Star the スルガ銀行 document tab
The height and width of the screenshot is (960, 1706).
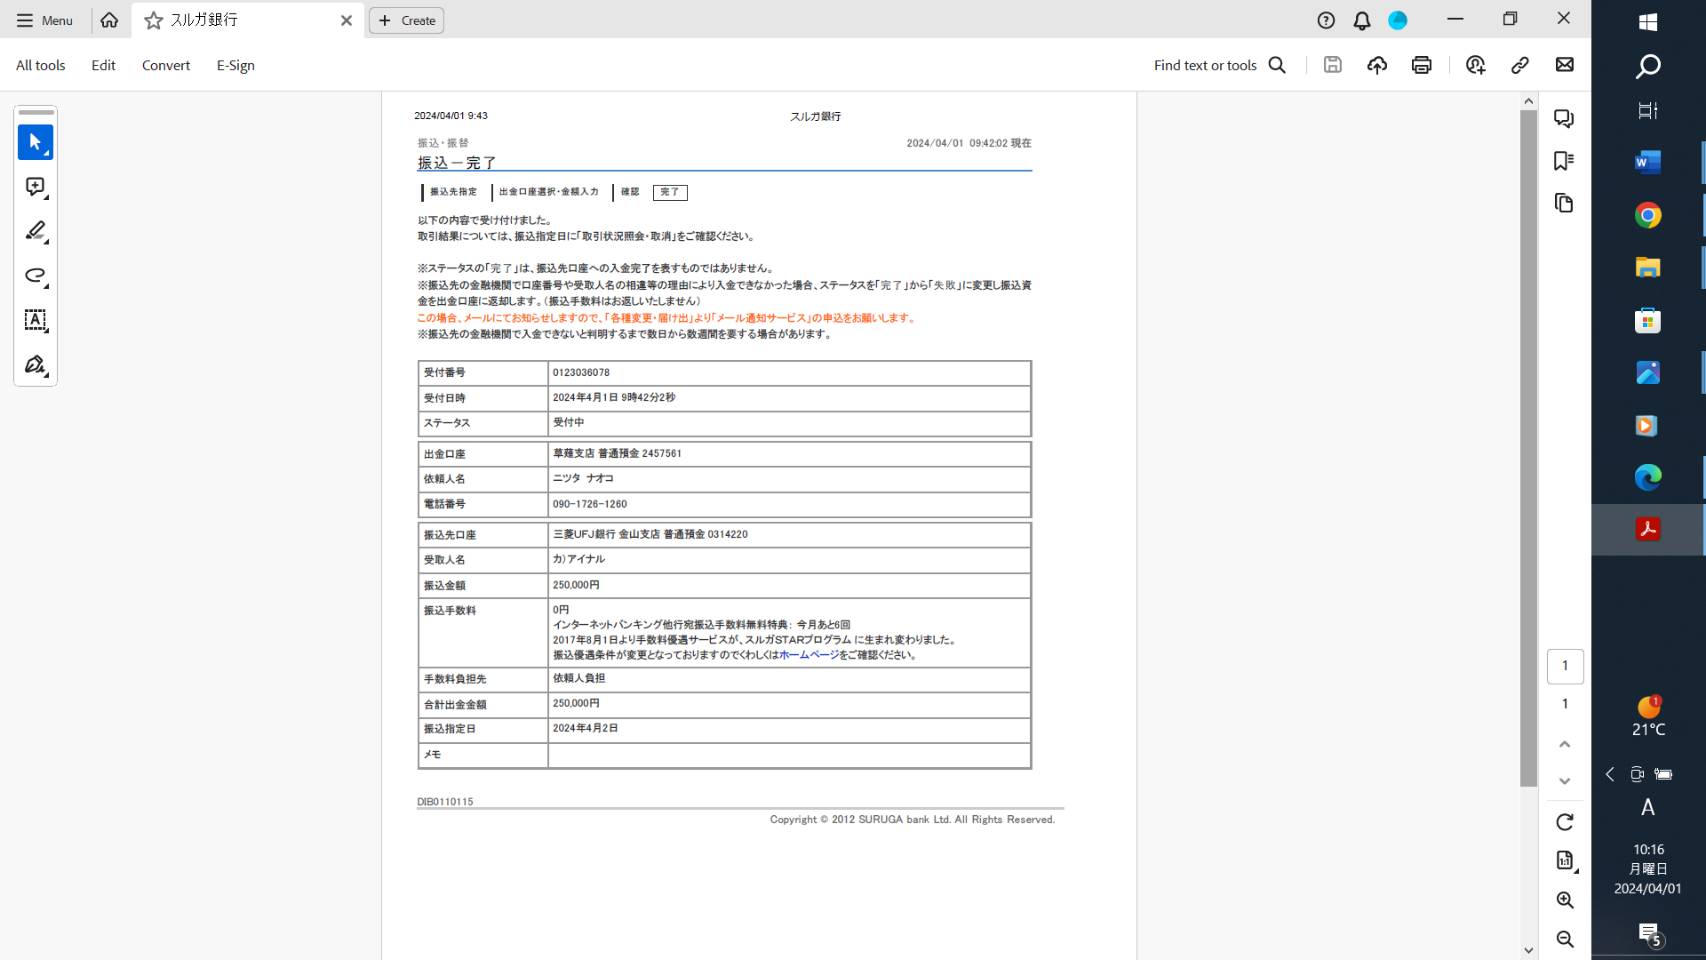(x=153, y=20)
